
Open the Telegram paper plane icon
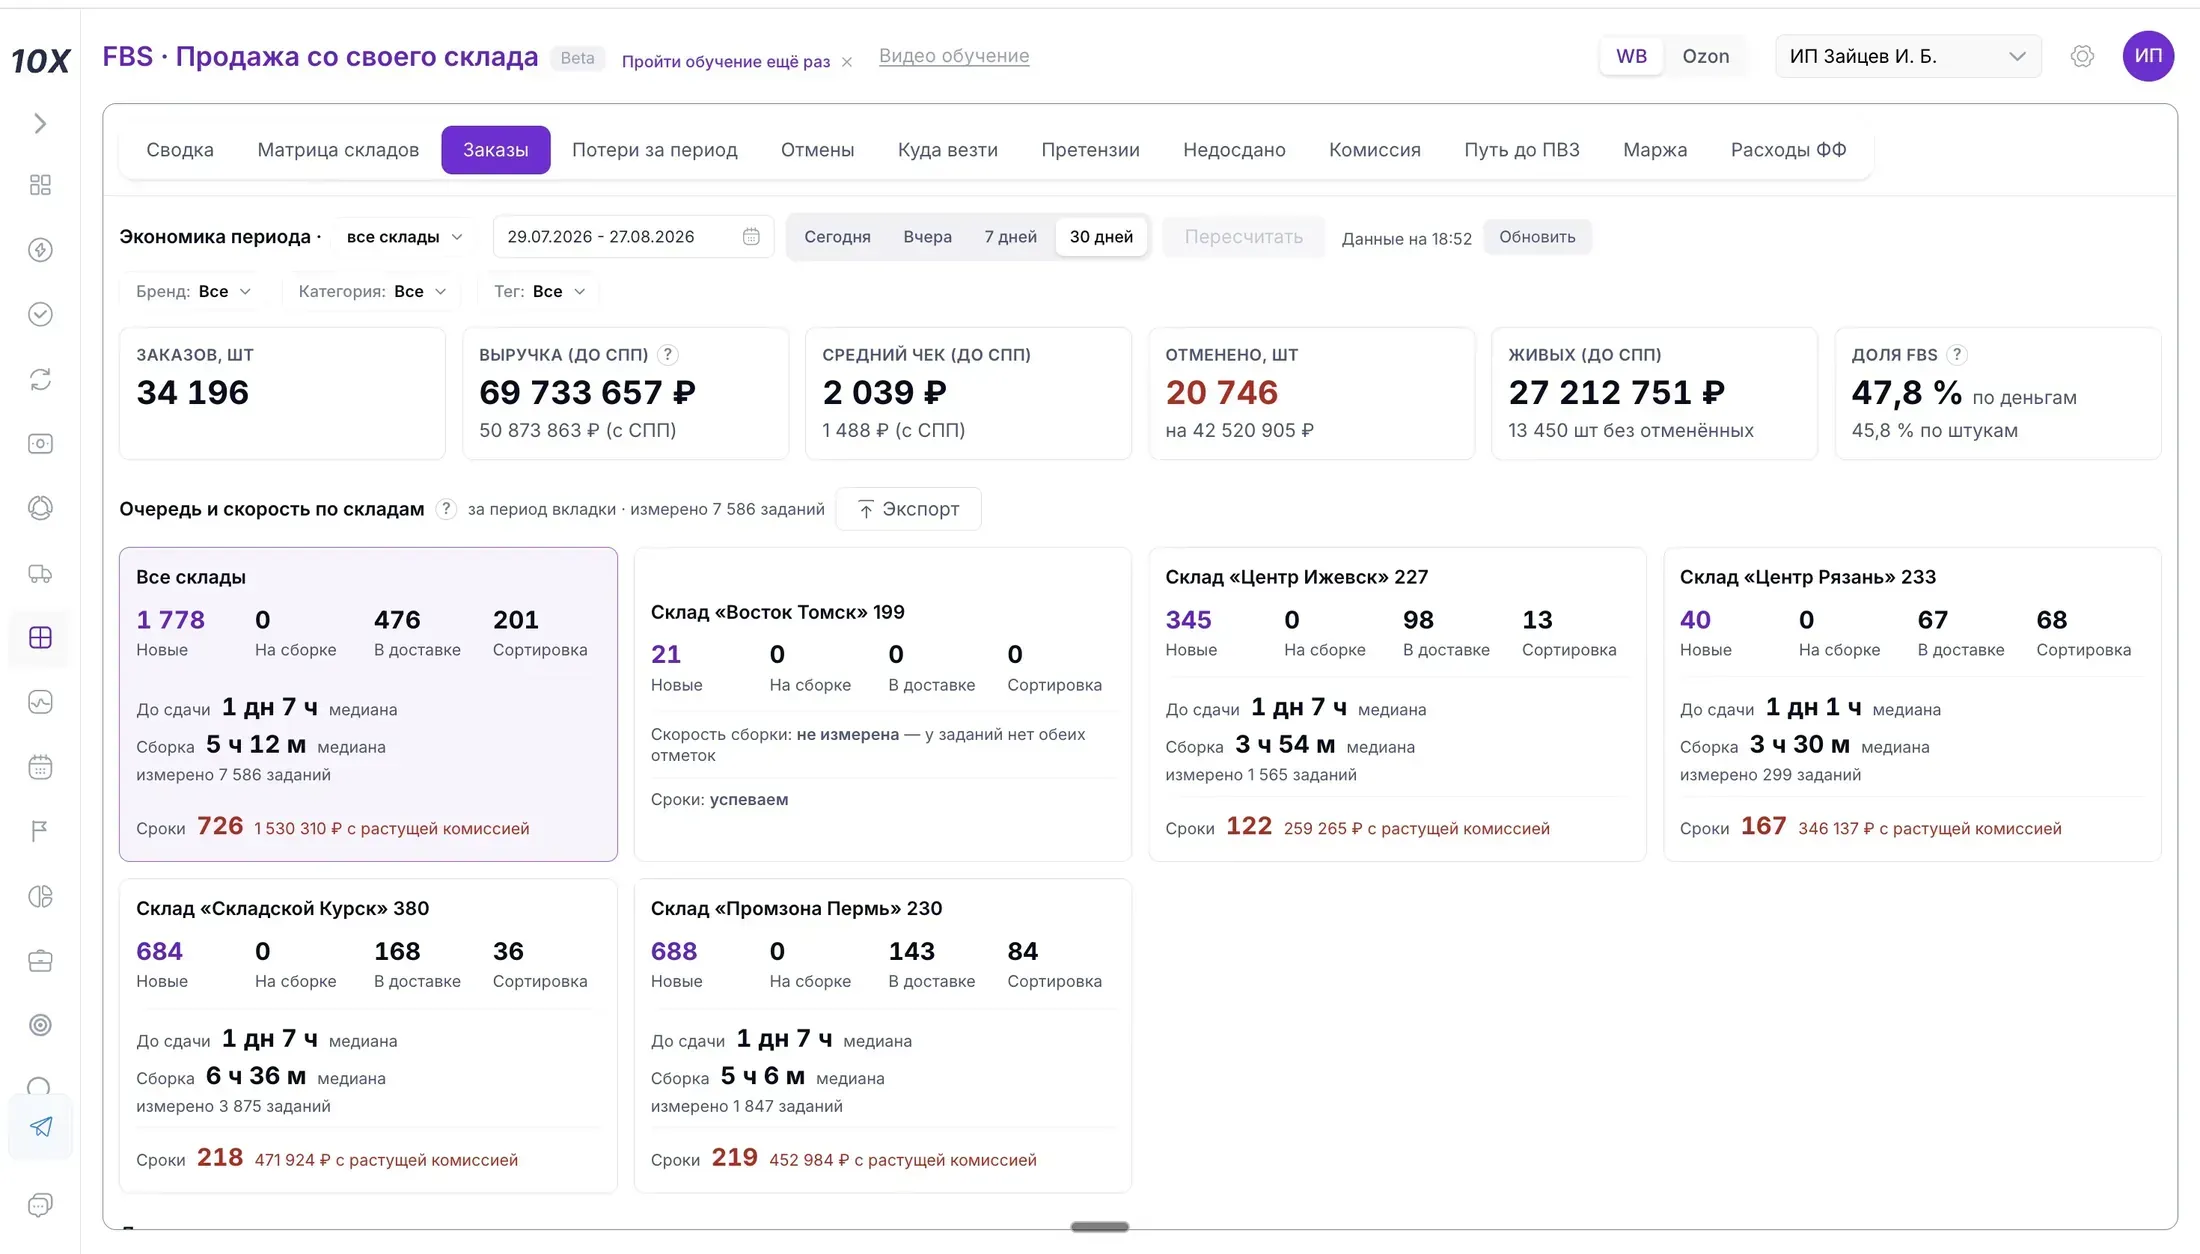40,1127
